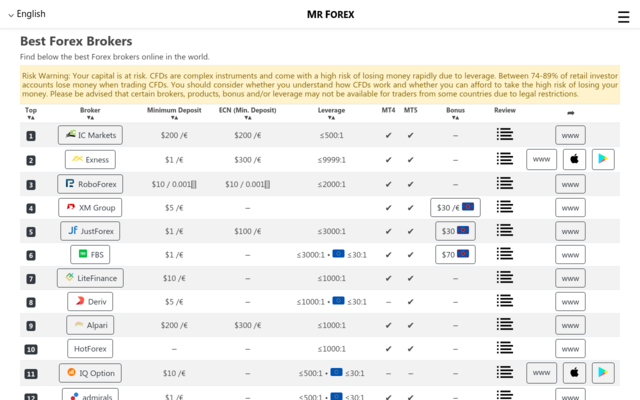The image size is (640, 400).
Task: Open review list icon for Alpari
Action: pos(505,324)
